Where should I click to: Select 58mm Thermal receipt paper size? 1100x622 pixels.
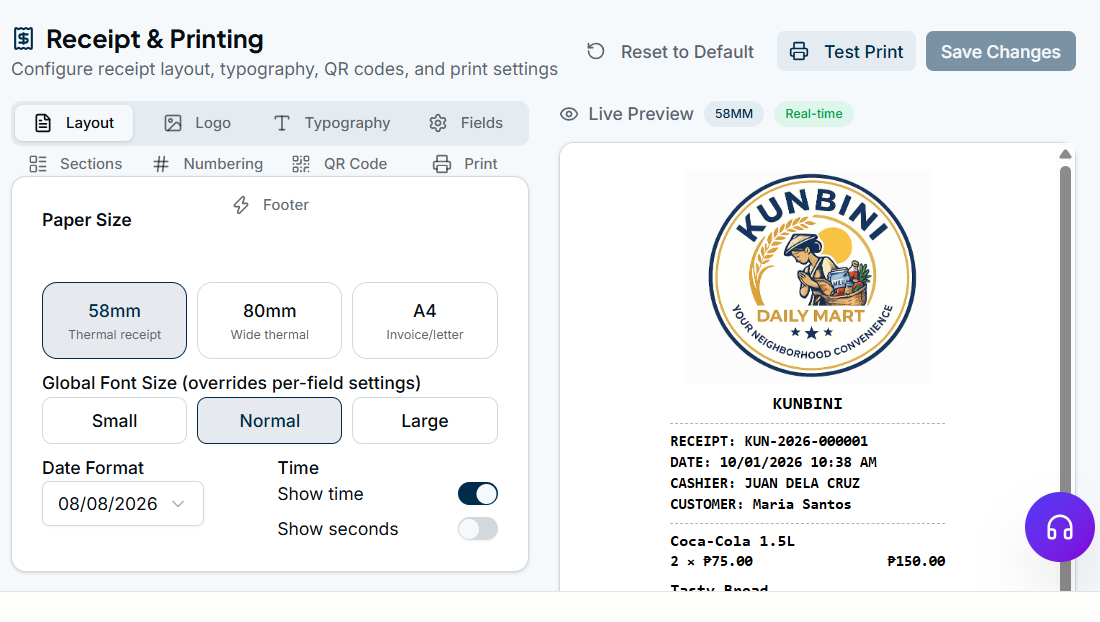(114, 320)
